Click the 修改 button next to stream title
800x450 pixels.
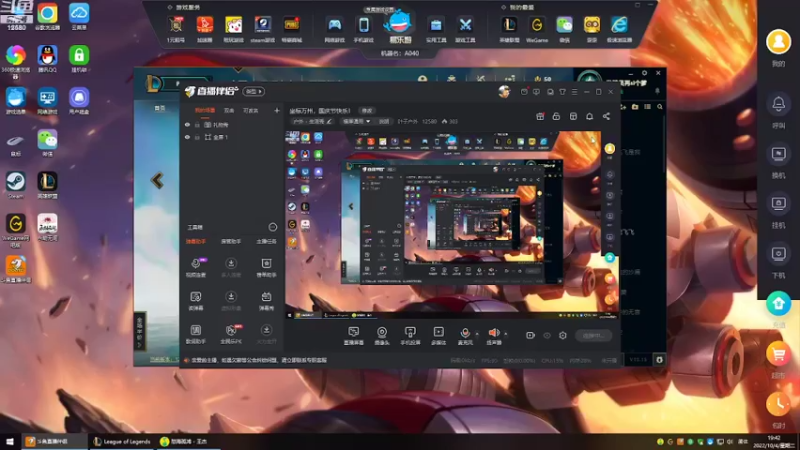pos(367,111)
